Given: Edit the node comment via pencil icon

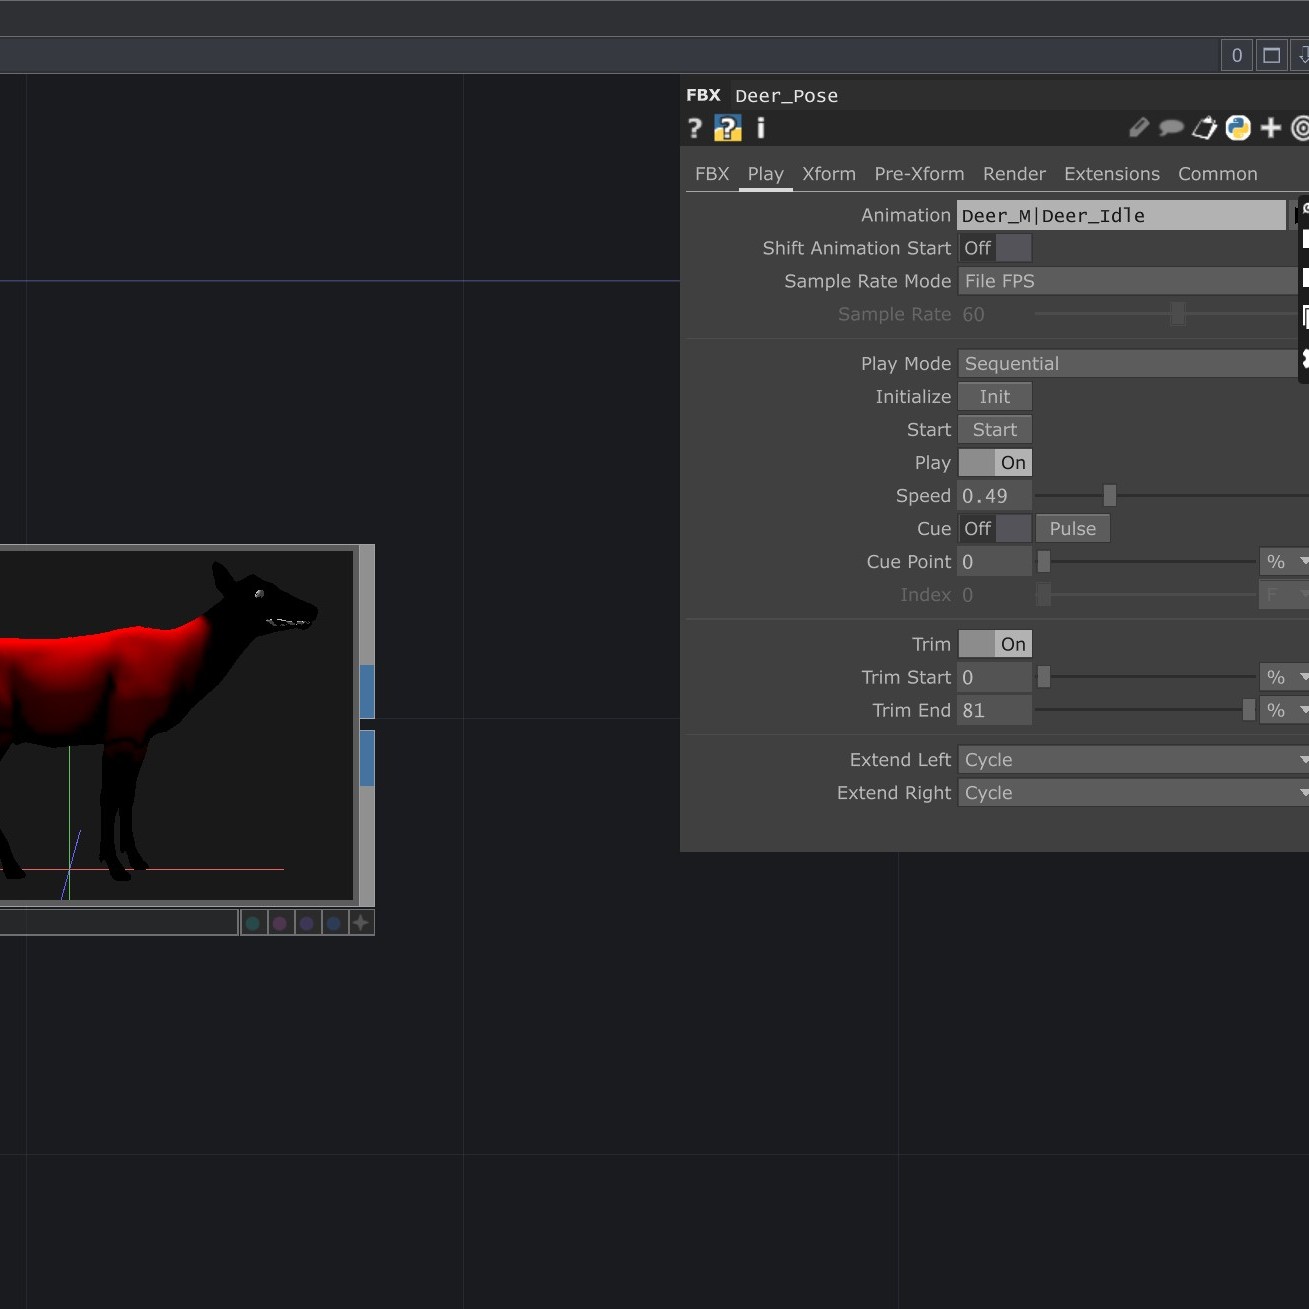Looking at the screenshot, I should 1138,128.
